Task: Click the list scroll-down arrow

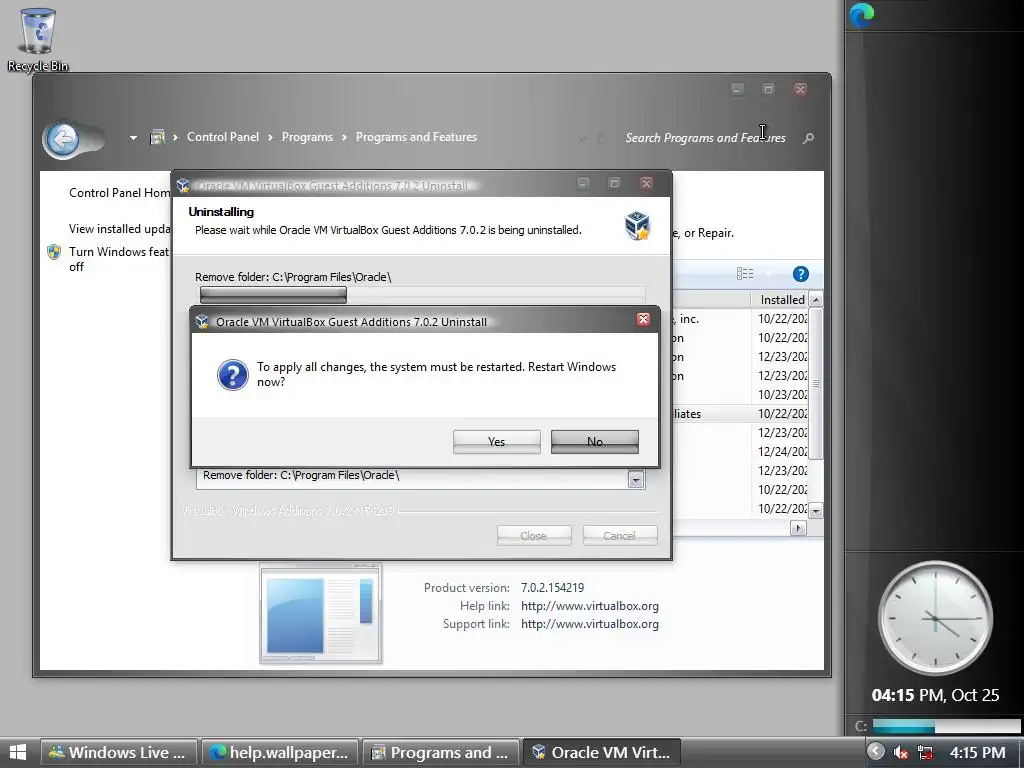Action: tap(816, 511)
